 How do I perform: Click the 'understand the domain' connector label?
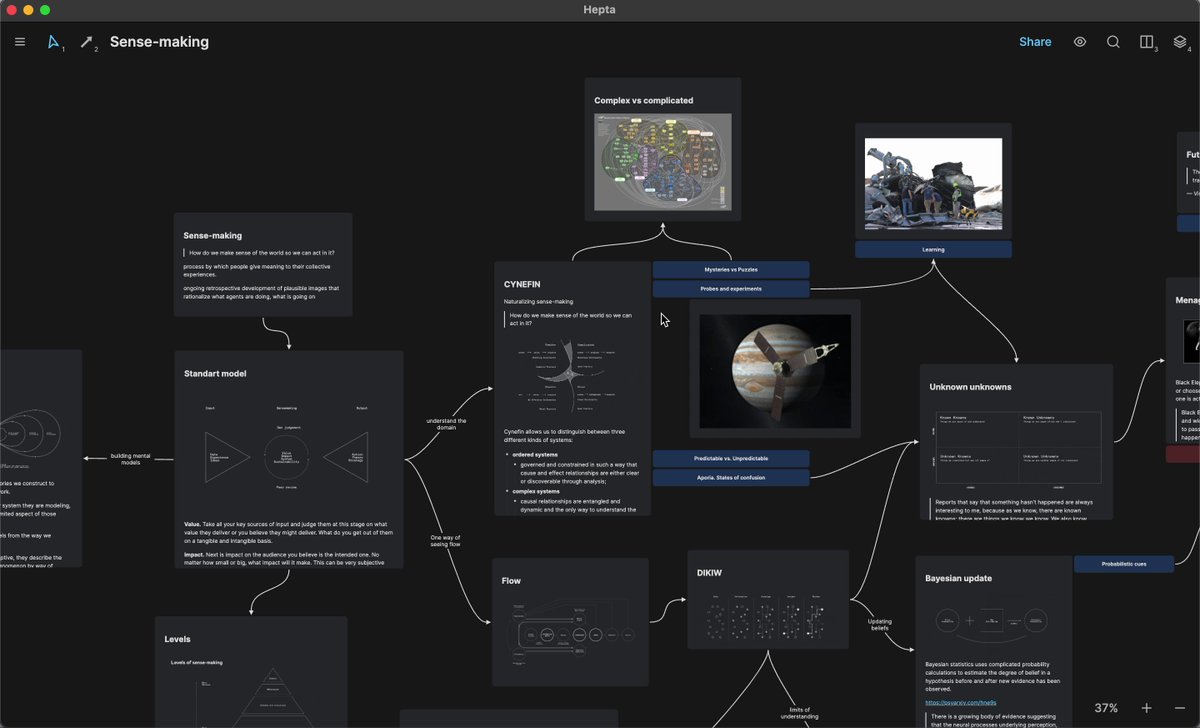coord(447,424)
